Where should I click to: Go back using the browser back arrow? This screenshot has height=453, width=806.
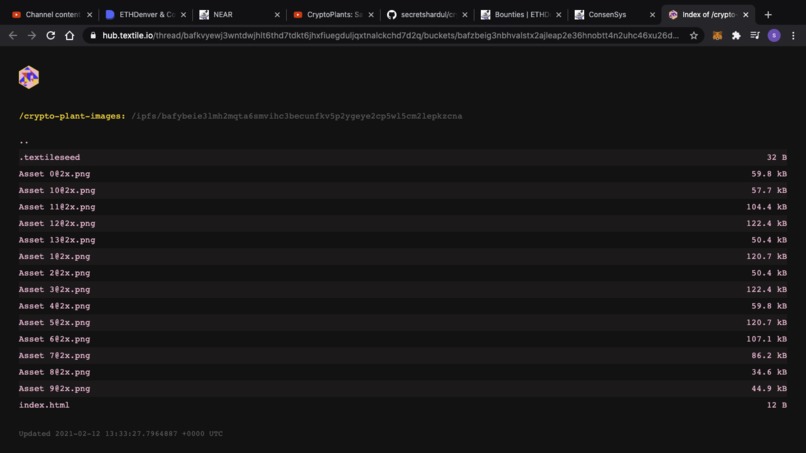[x=13, y=35]
